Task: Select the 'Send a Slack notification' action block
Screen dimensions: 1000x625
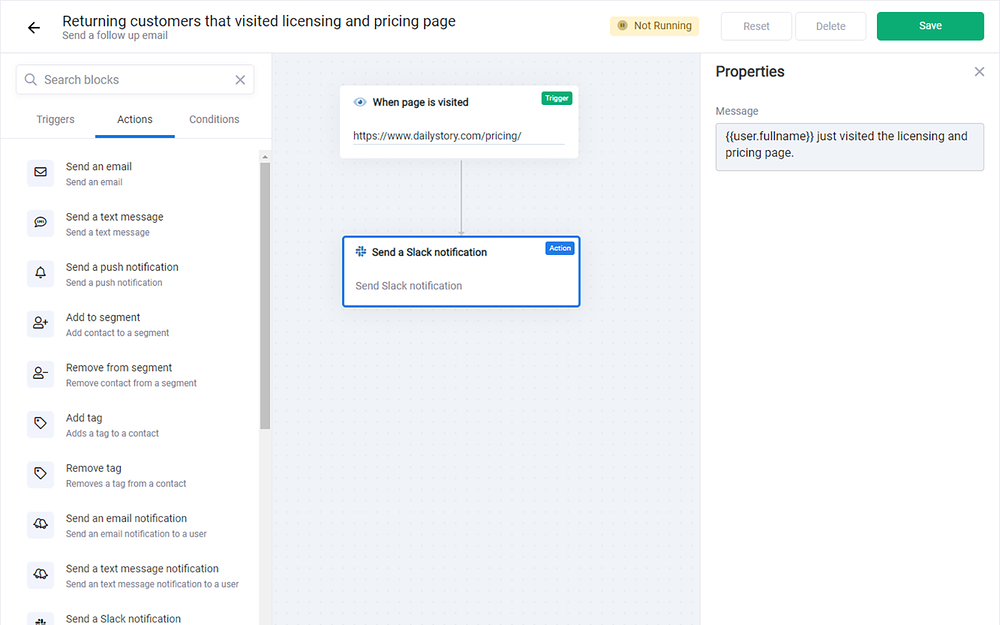Action: (x=461, y=272)
